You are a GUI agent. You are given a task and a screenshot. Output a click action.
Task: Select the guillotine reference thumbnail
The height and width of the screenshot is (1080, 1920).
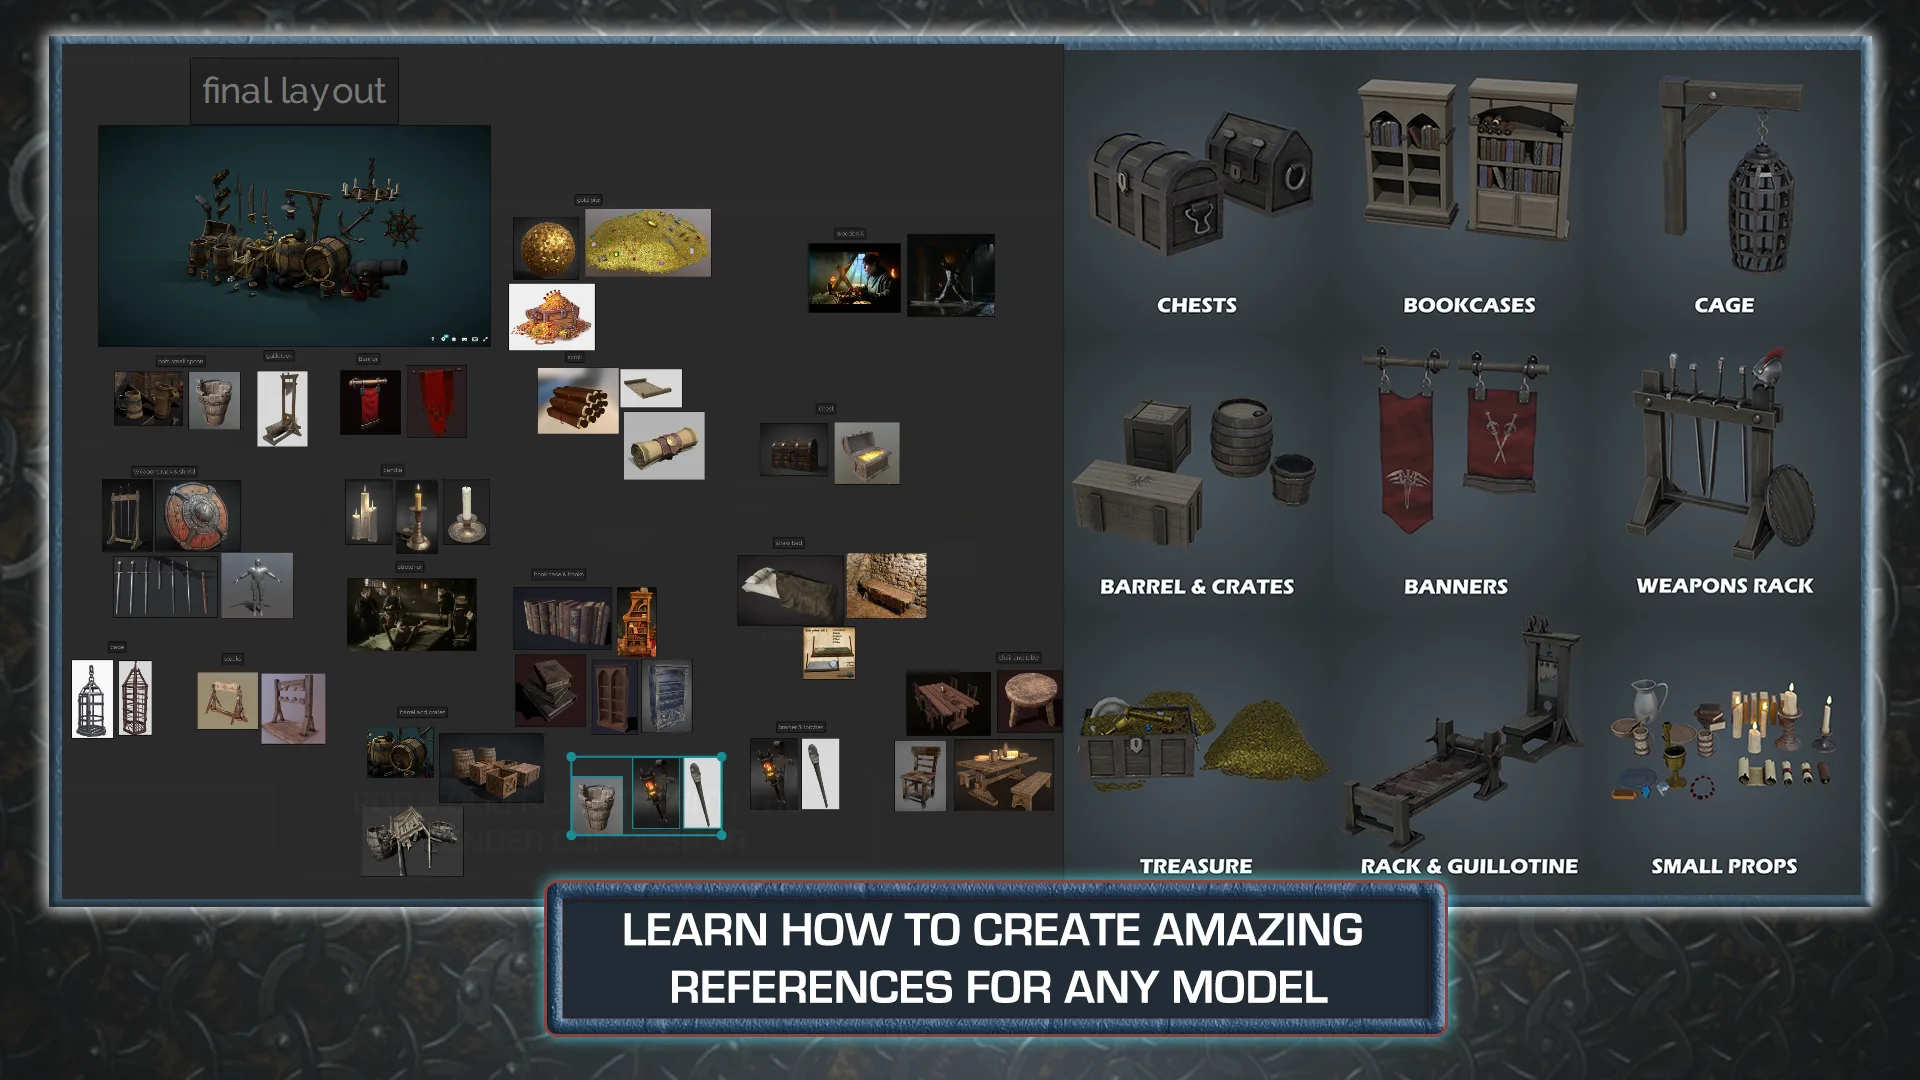282,406
